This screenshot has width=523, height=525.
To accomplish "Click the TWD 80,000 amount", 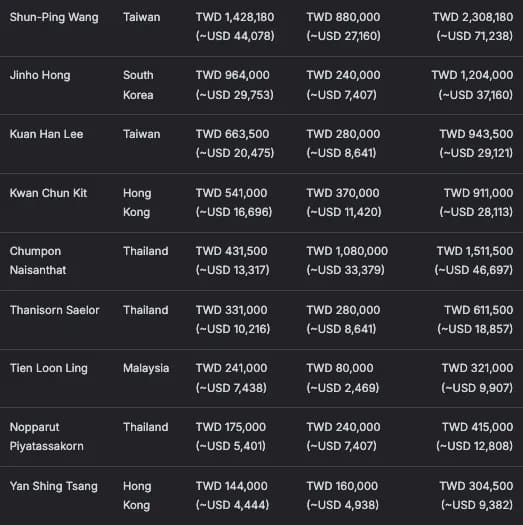I will point(340,368).
